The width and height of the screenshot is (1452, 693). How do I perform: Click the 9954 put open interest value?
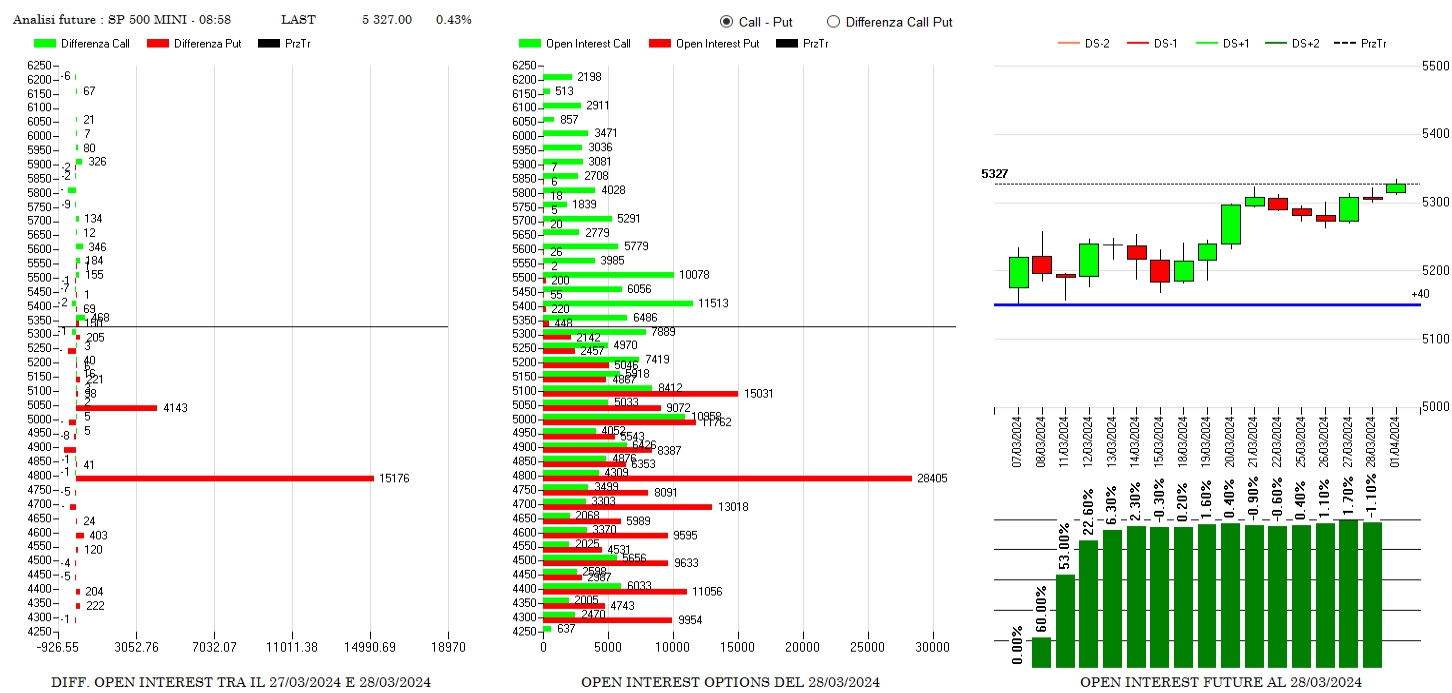point(691,620)
